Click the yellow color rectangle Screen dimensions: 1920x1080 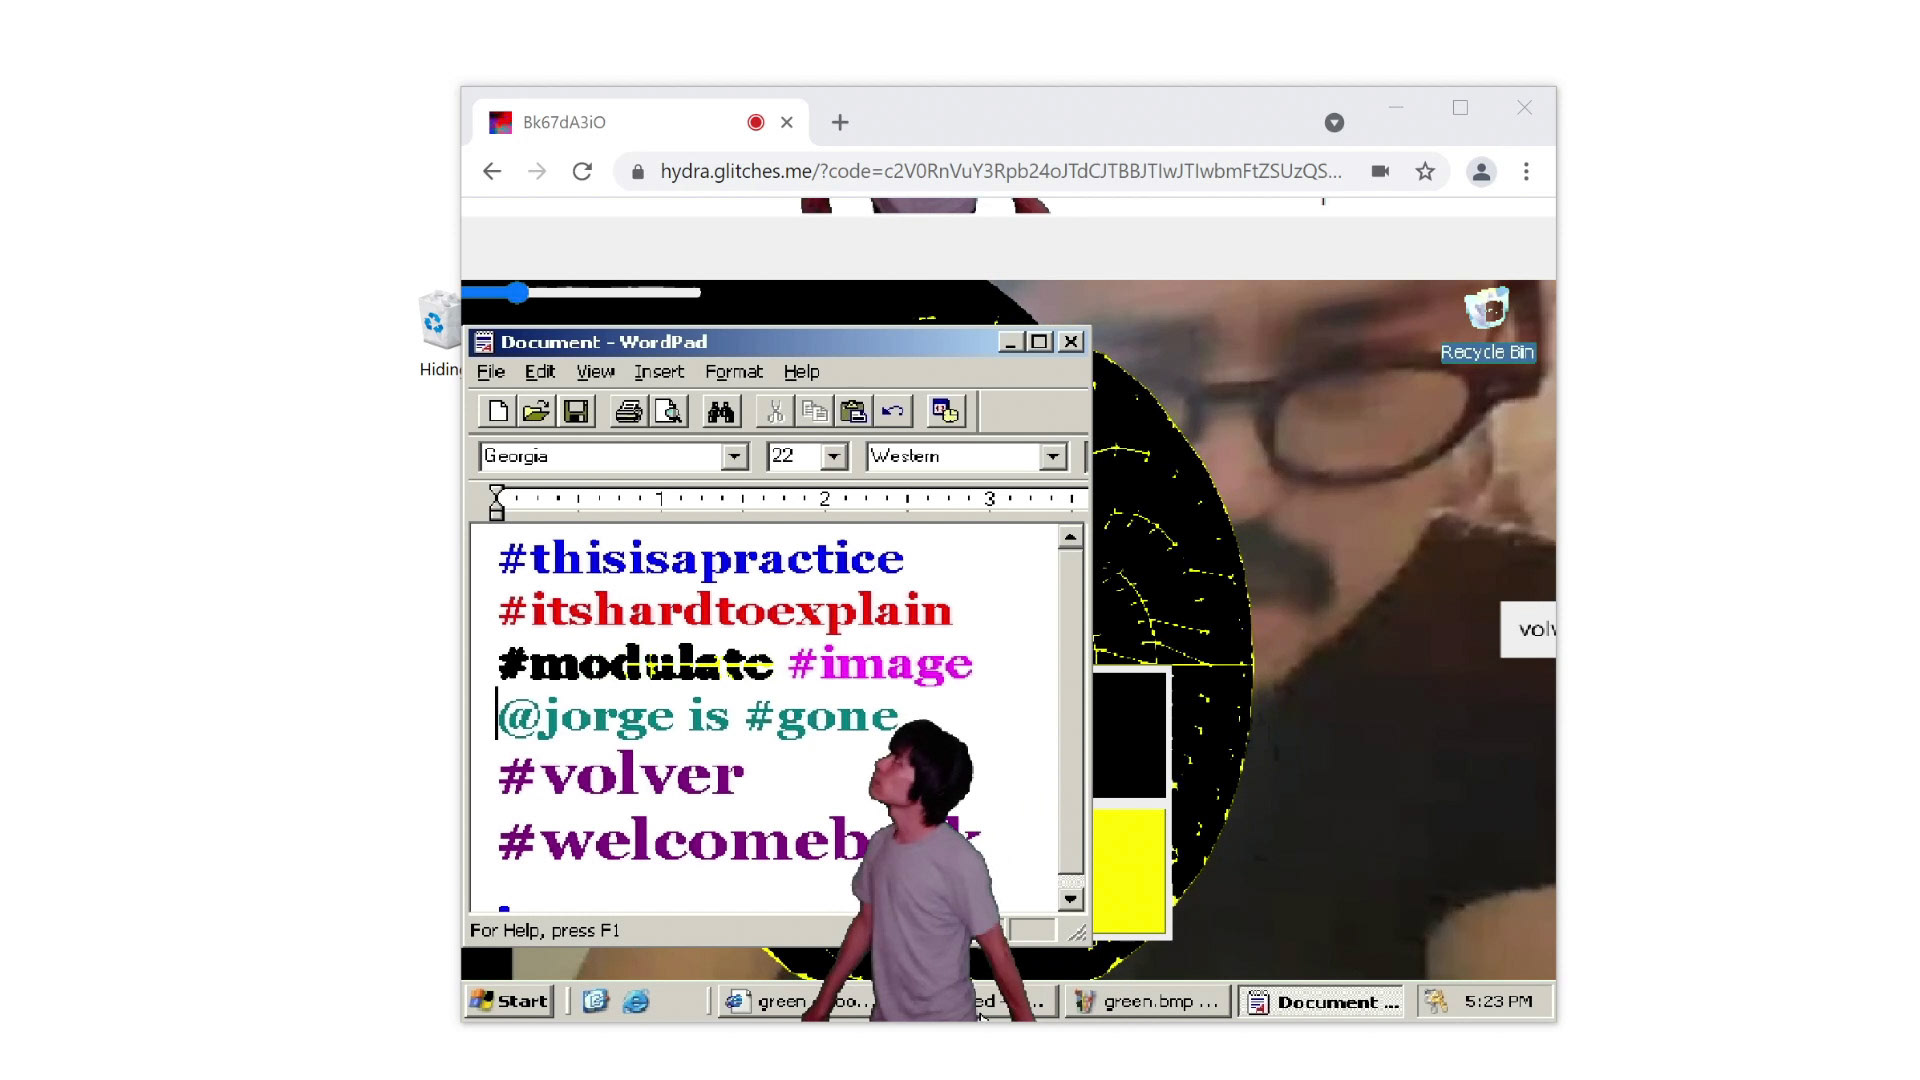tap(1129, 870)
